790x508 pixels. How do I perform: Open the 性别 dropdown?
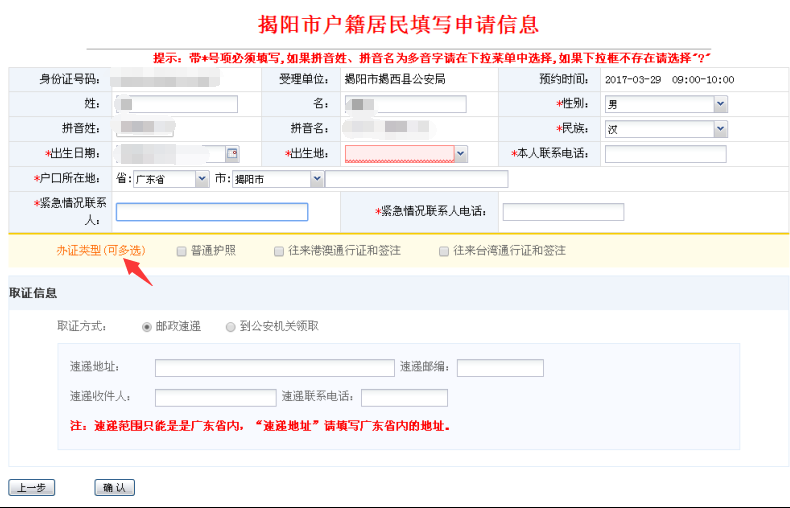point(720,104)
